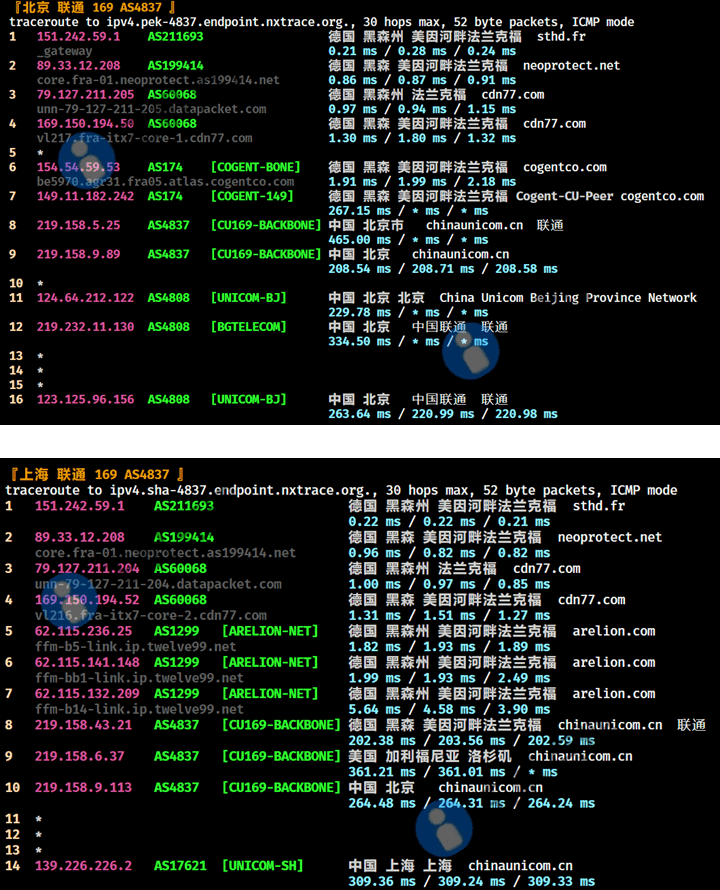Image resolution: width=720 pixels, height=890 pixels.
Task: Click IP address 219.158.9.113
Action: click(83, 787)
